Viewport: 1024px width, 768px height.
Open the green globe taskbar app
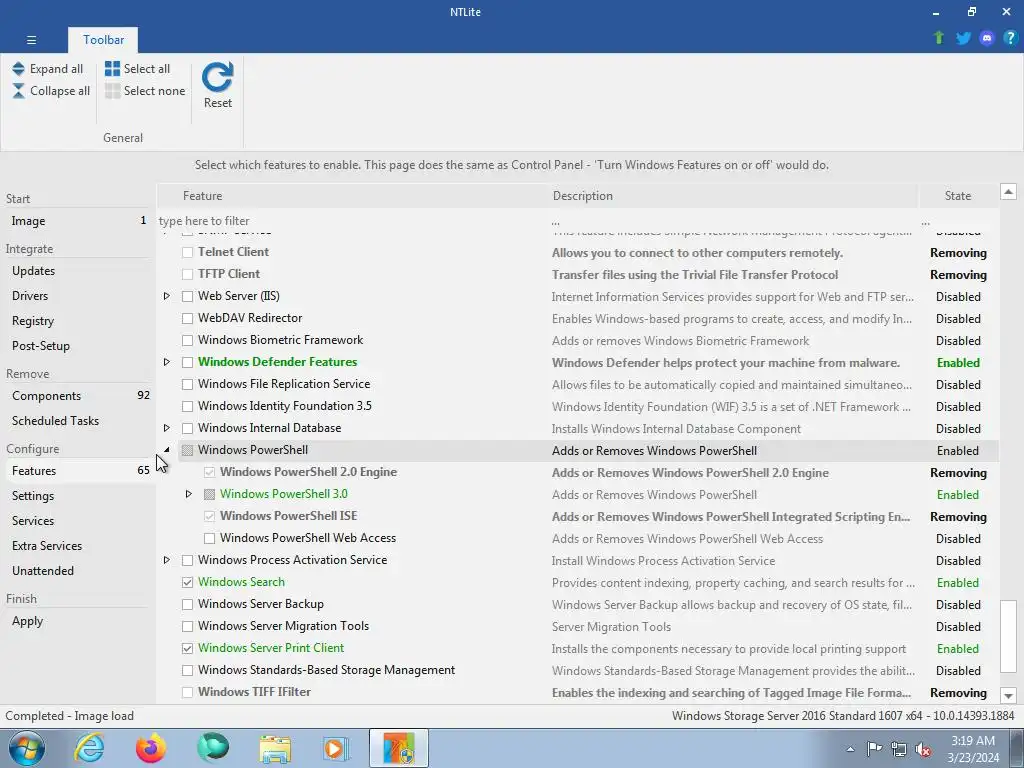(x=213, y=748)
